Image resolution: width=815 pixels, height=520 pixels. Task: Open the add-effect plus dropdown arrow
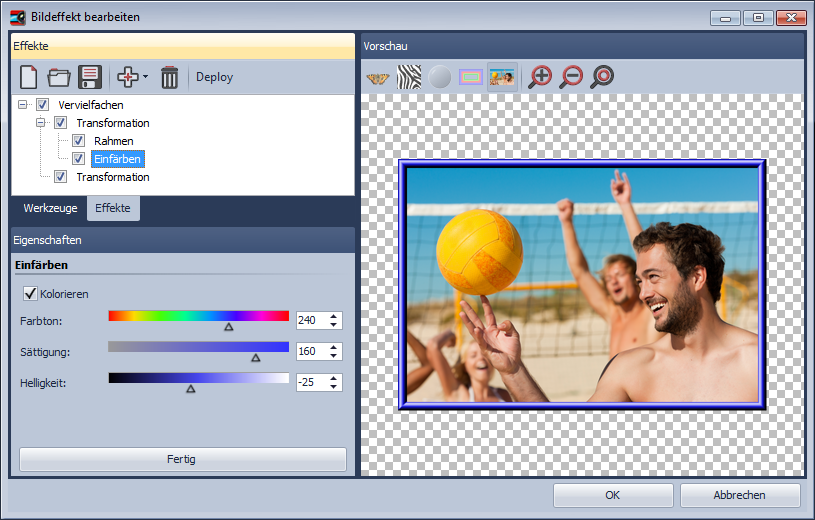[x=146, y=77]
